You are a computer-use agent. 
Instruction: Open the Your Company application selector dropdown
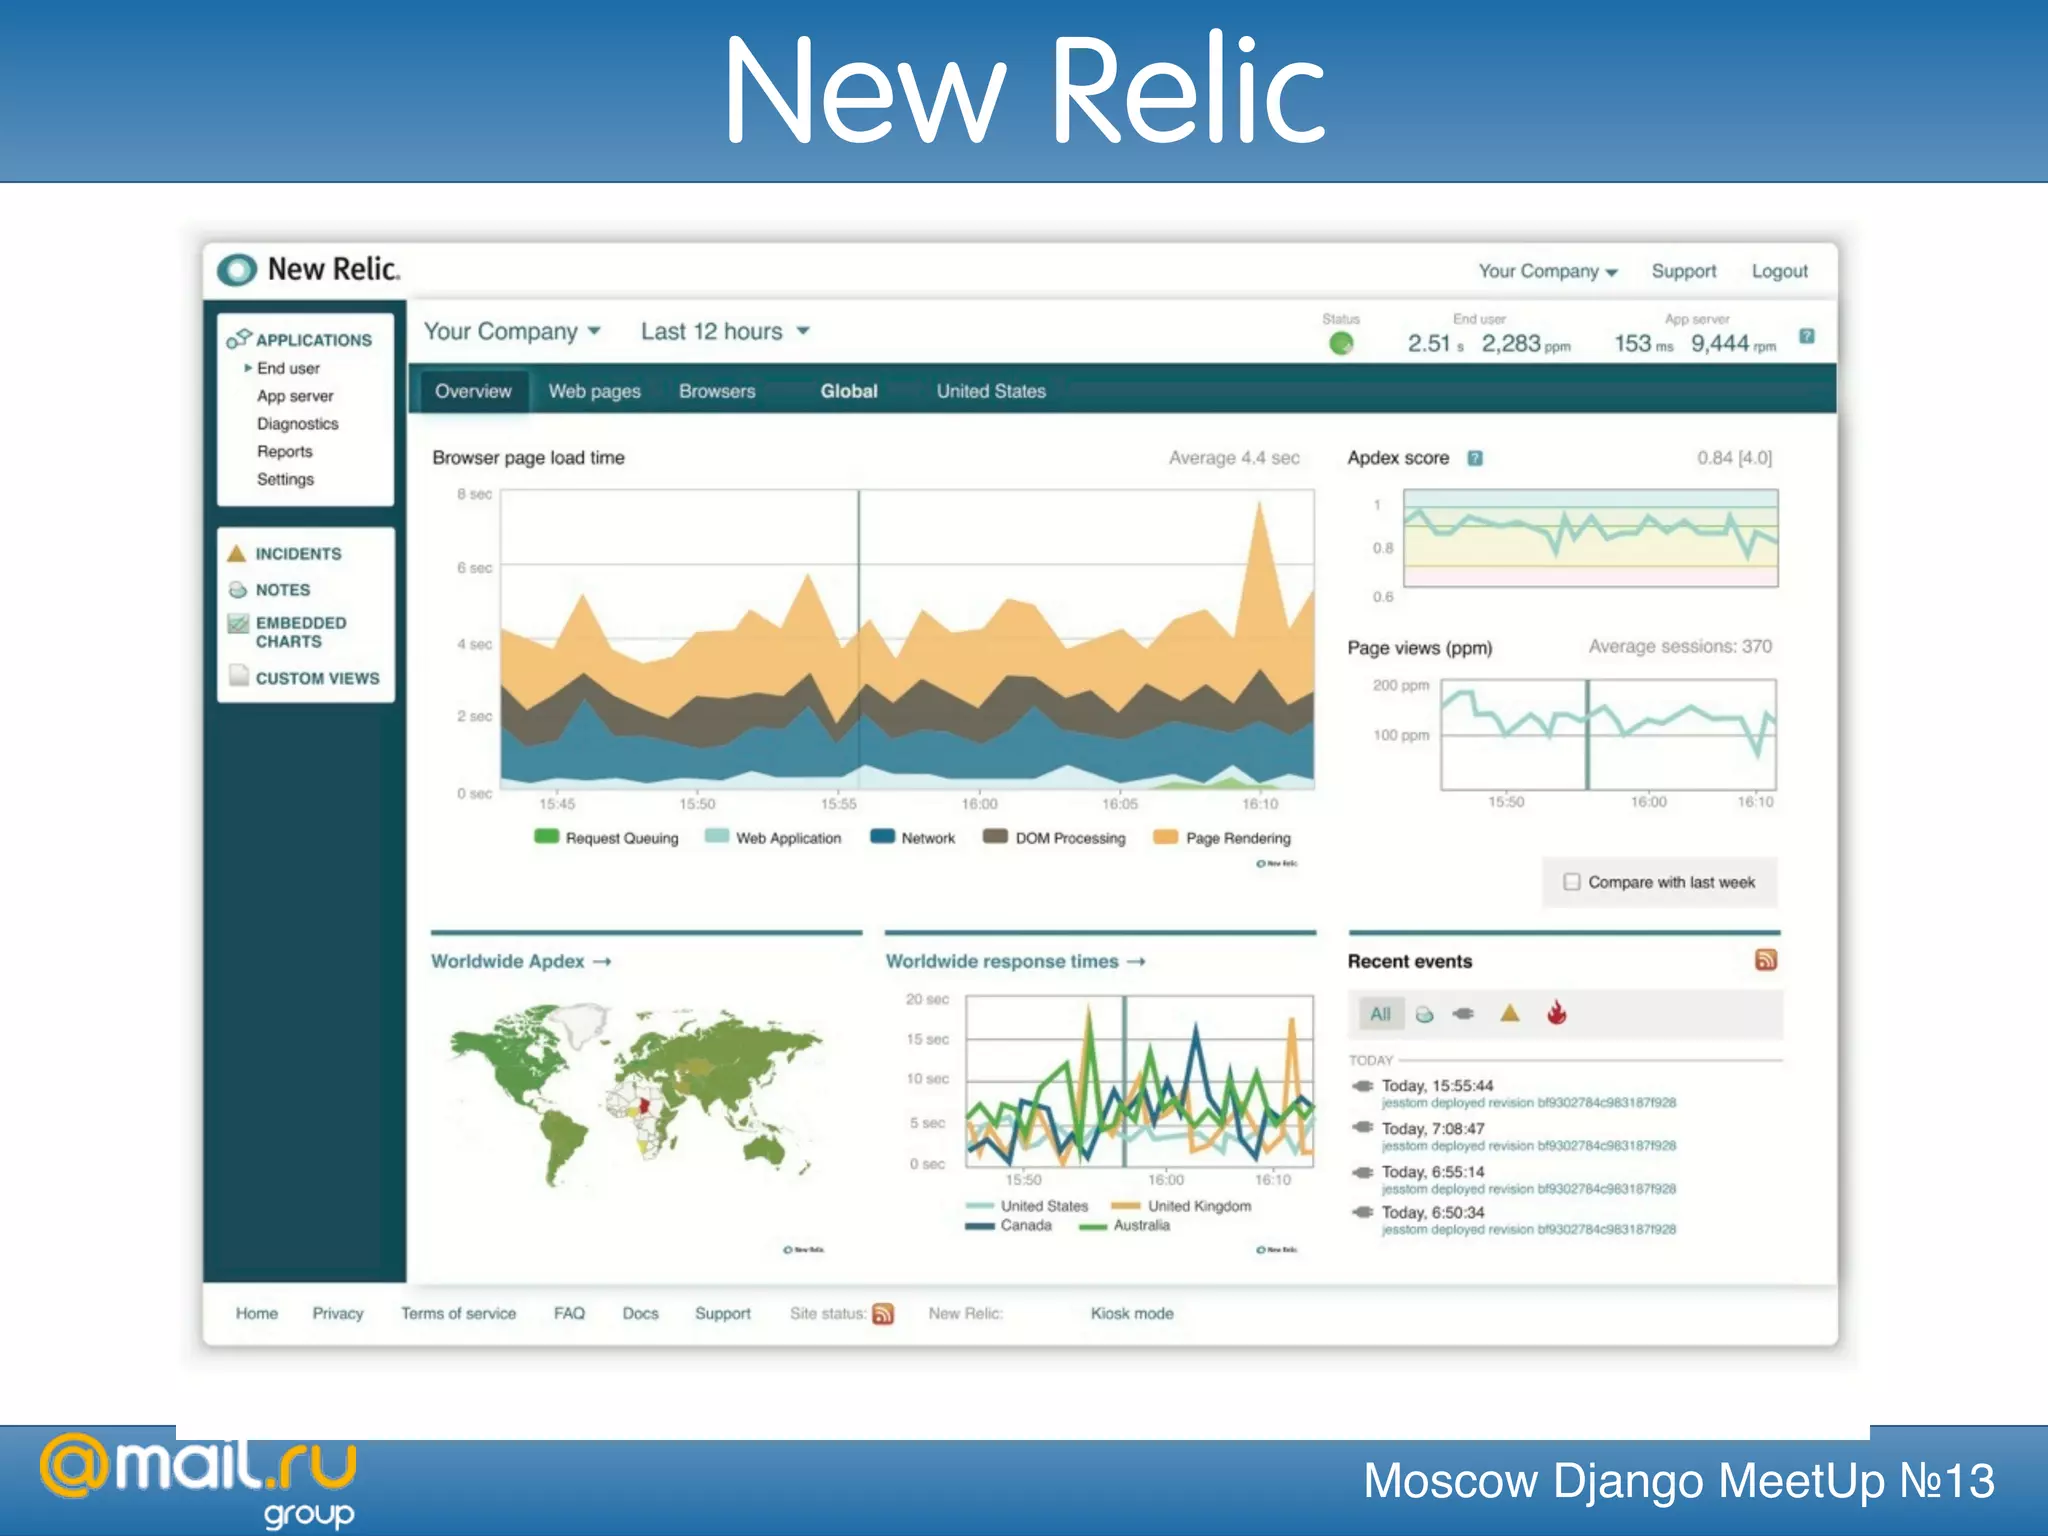pyautogui.click(x=512, y=331)
